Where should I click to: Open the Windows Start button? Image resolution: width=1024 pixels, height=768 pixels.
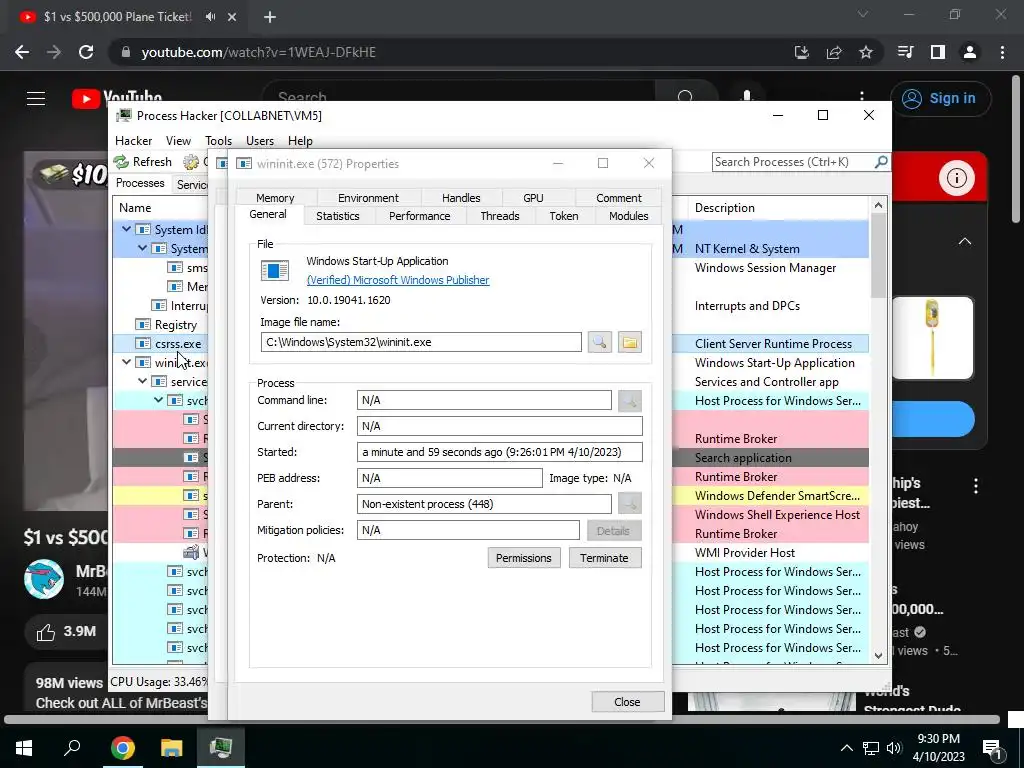tap(24, 748)
